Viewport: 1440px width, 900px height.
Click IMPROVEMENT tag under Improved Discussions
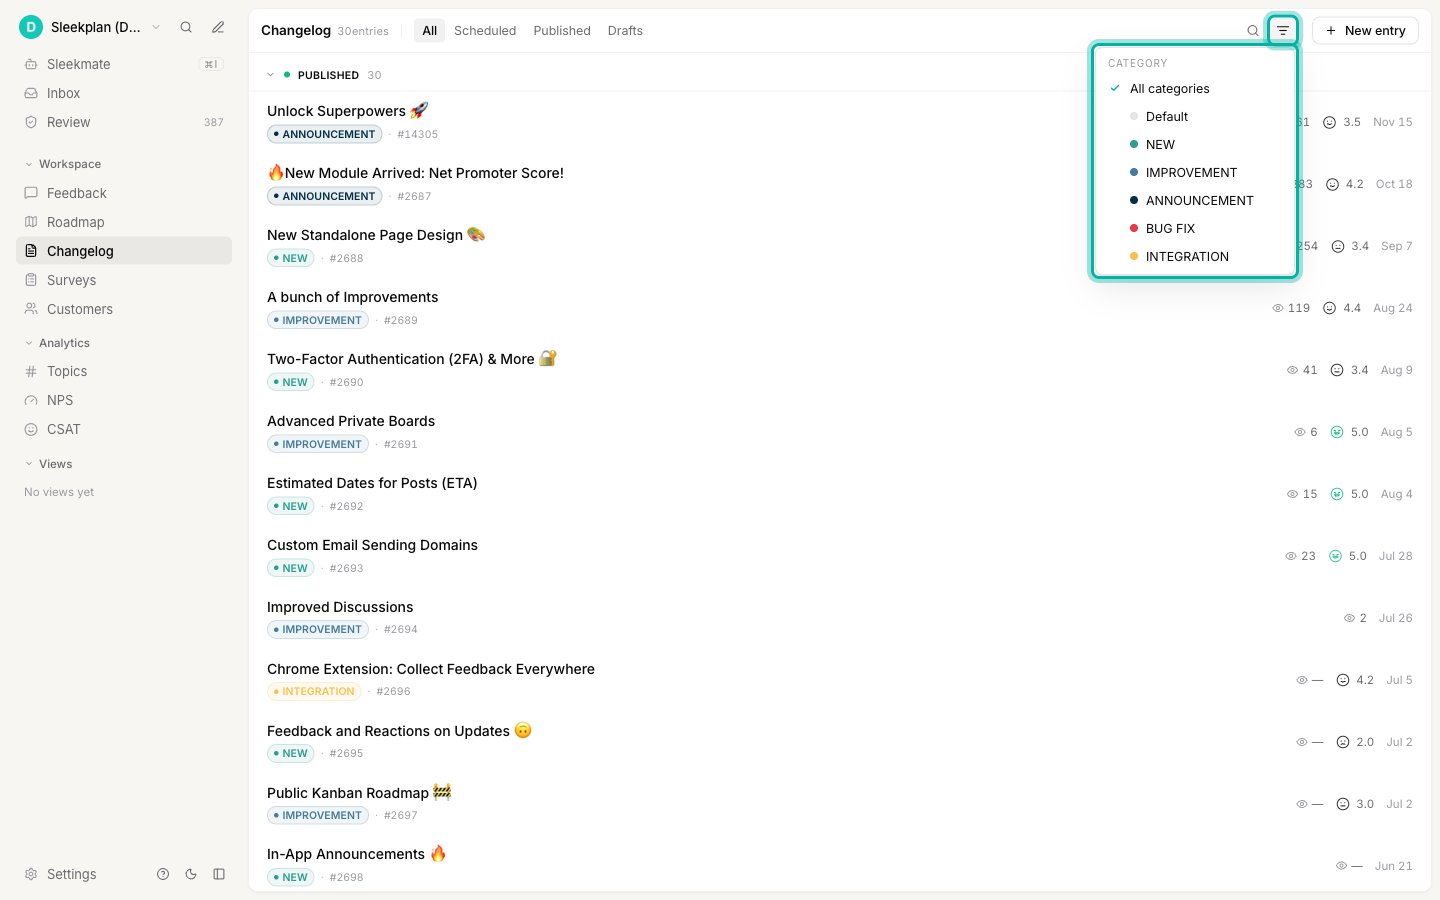pyautogui.click(x=318, y=630)
